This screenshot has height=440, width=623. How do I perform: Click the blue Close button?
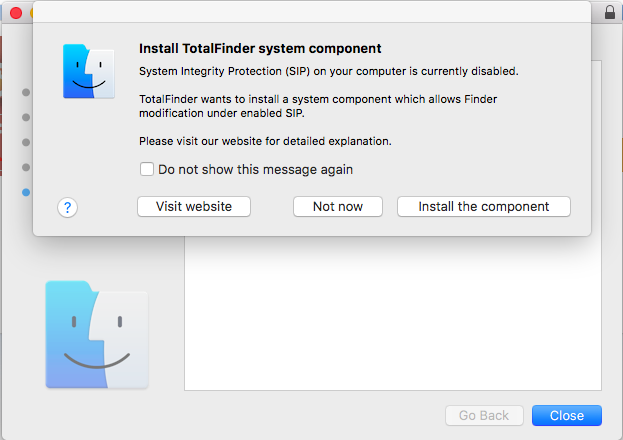(567, 415)
